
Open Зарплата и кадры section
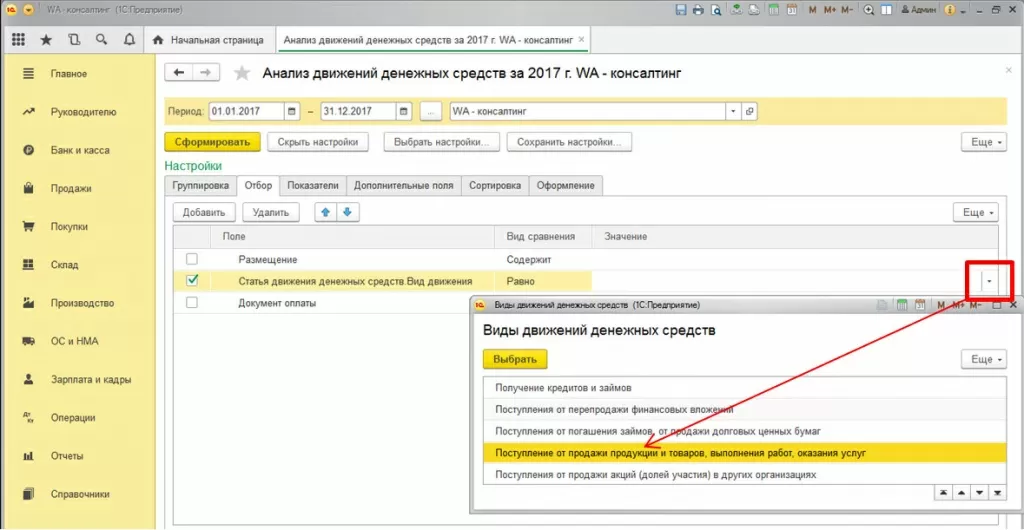tap(91, 379)
